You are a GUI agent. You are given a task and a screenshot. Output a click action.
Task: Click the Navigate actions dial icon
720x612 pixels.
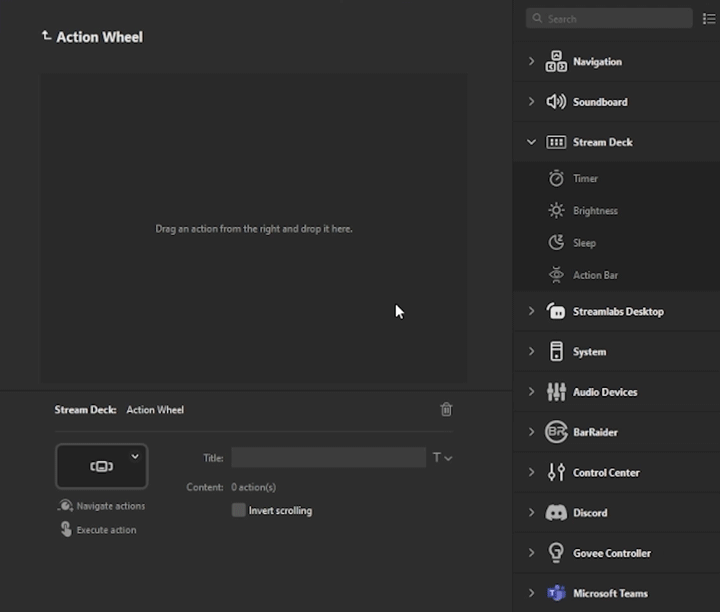coord(65,505)
